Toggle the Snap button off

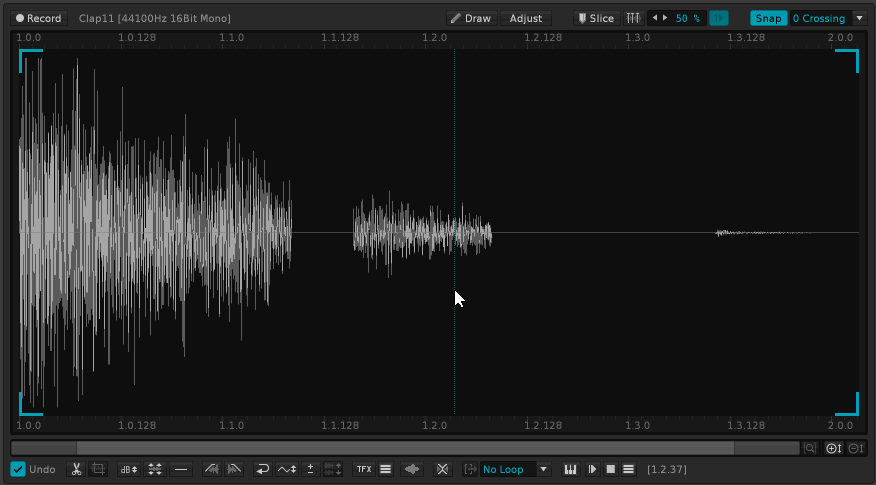click(x=768, y=18)
